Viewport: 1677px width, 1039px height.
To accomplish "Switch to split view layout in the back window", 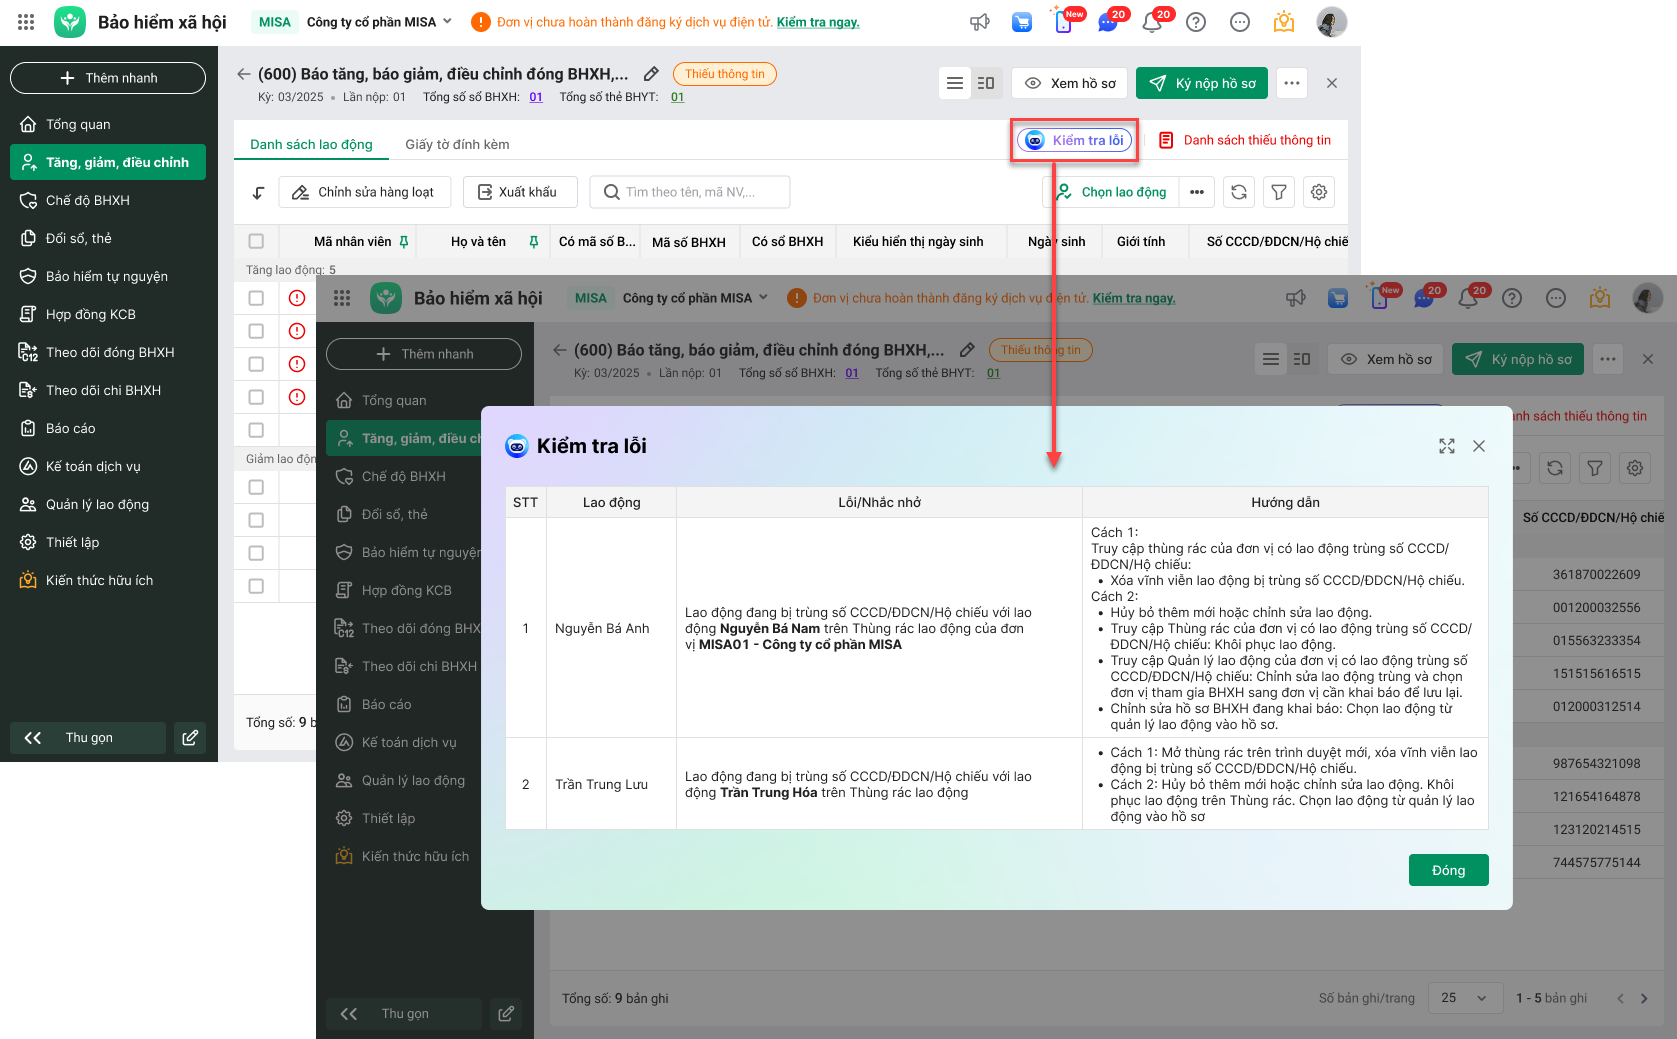I will pyautogui.click(x=986, y=83).
